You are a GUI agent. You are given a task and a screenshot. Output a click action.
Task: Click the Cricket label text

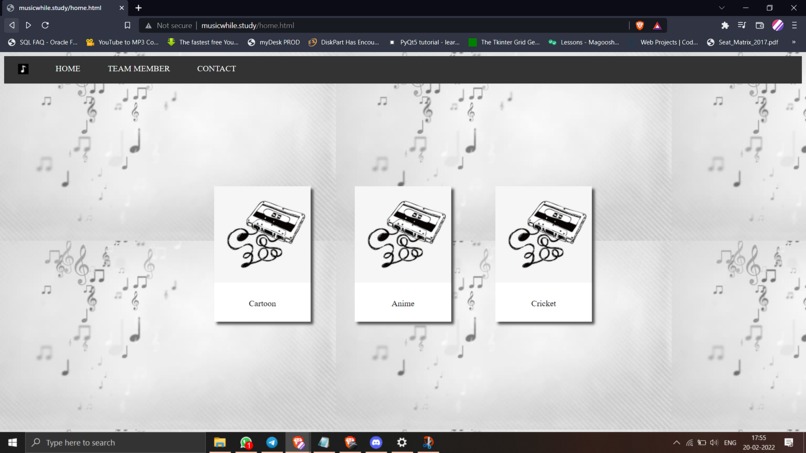click(543, 303)
